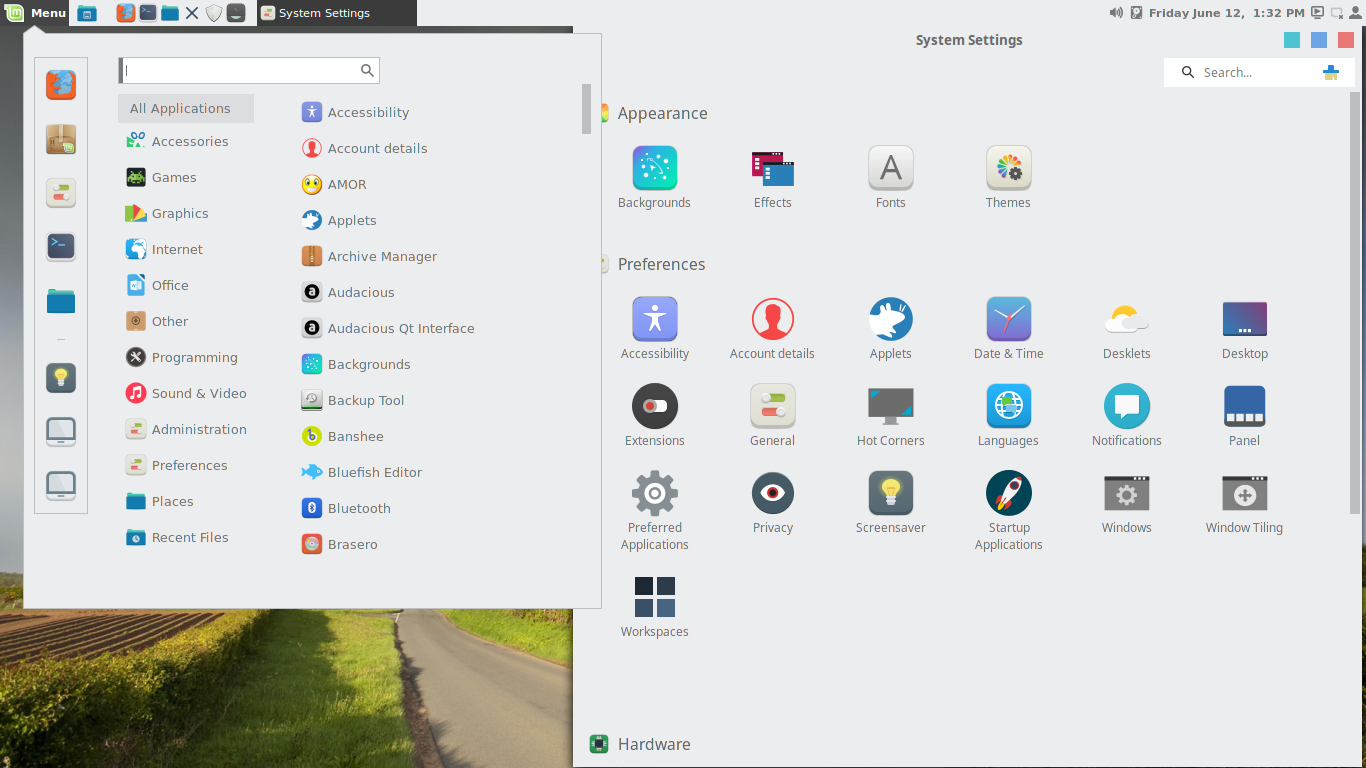Open Languages settings
This screenshot has height=768, width=1366.
(x=1008, y=415)
